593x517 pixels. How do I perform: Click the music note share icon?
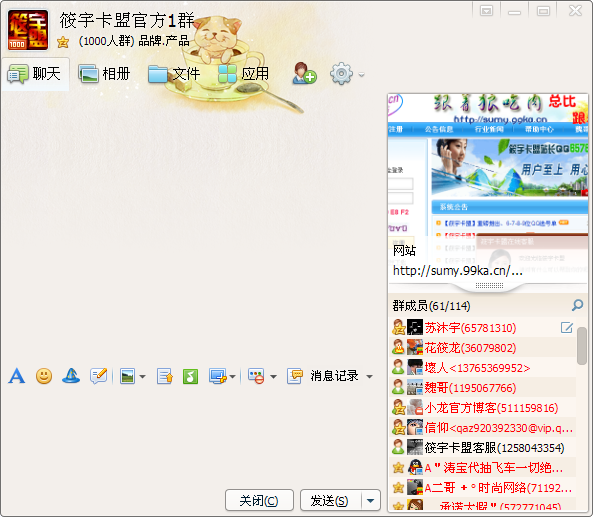190,376
